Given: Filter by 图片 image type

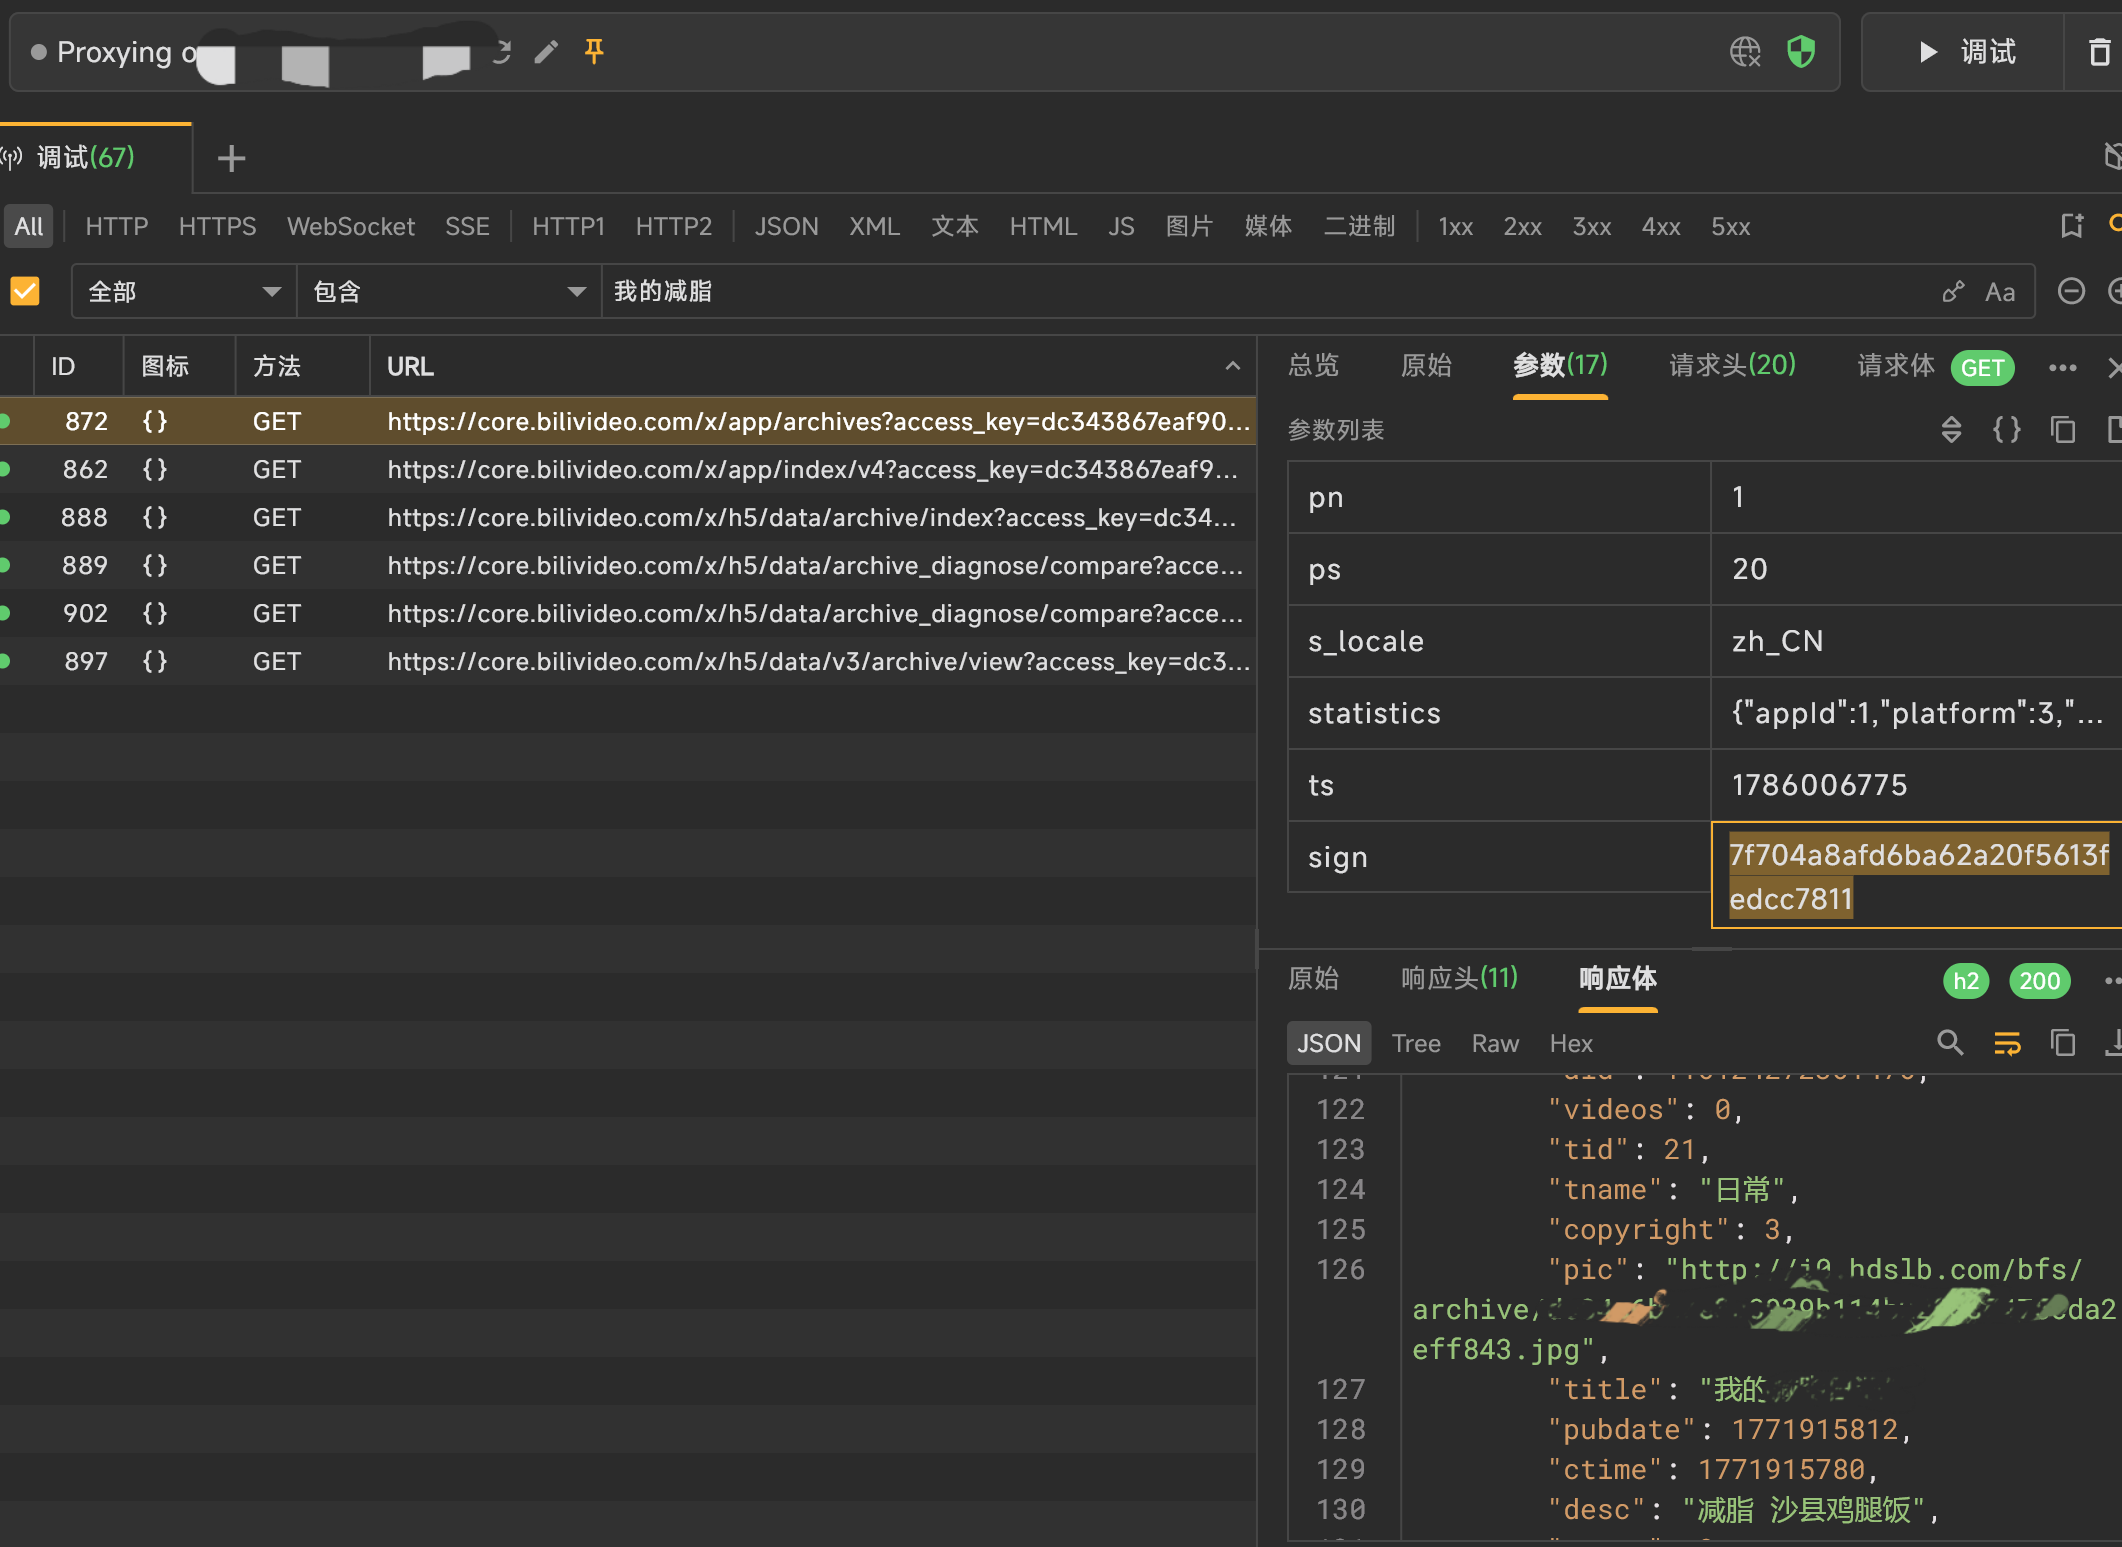Looking at the screenshot, I should (1189, 226).
